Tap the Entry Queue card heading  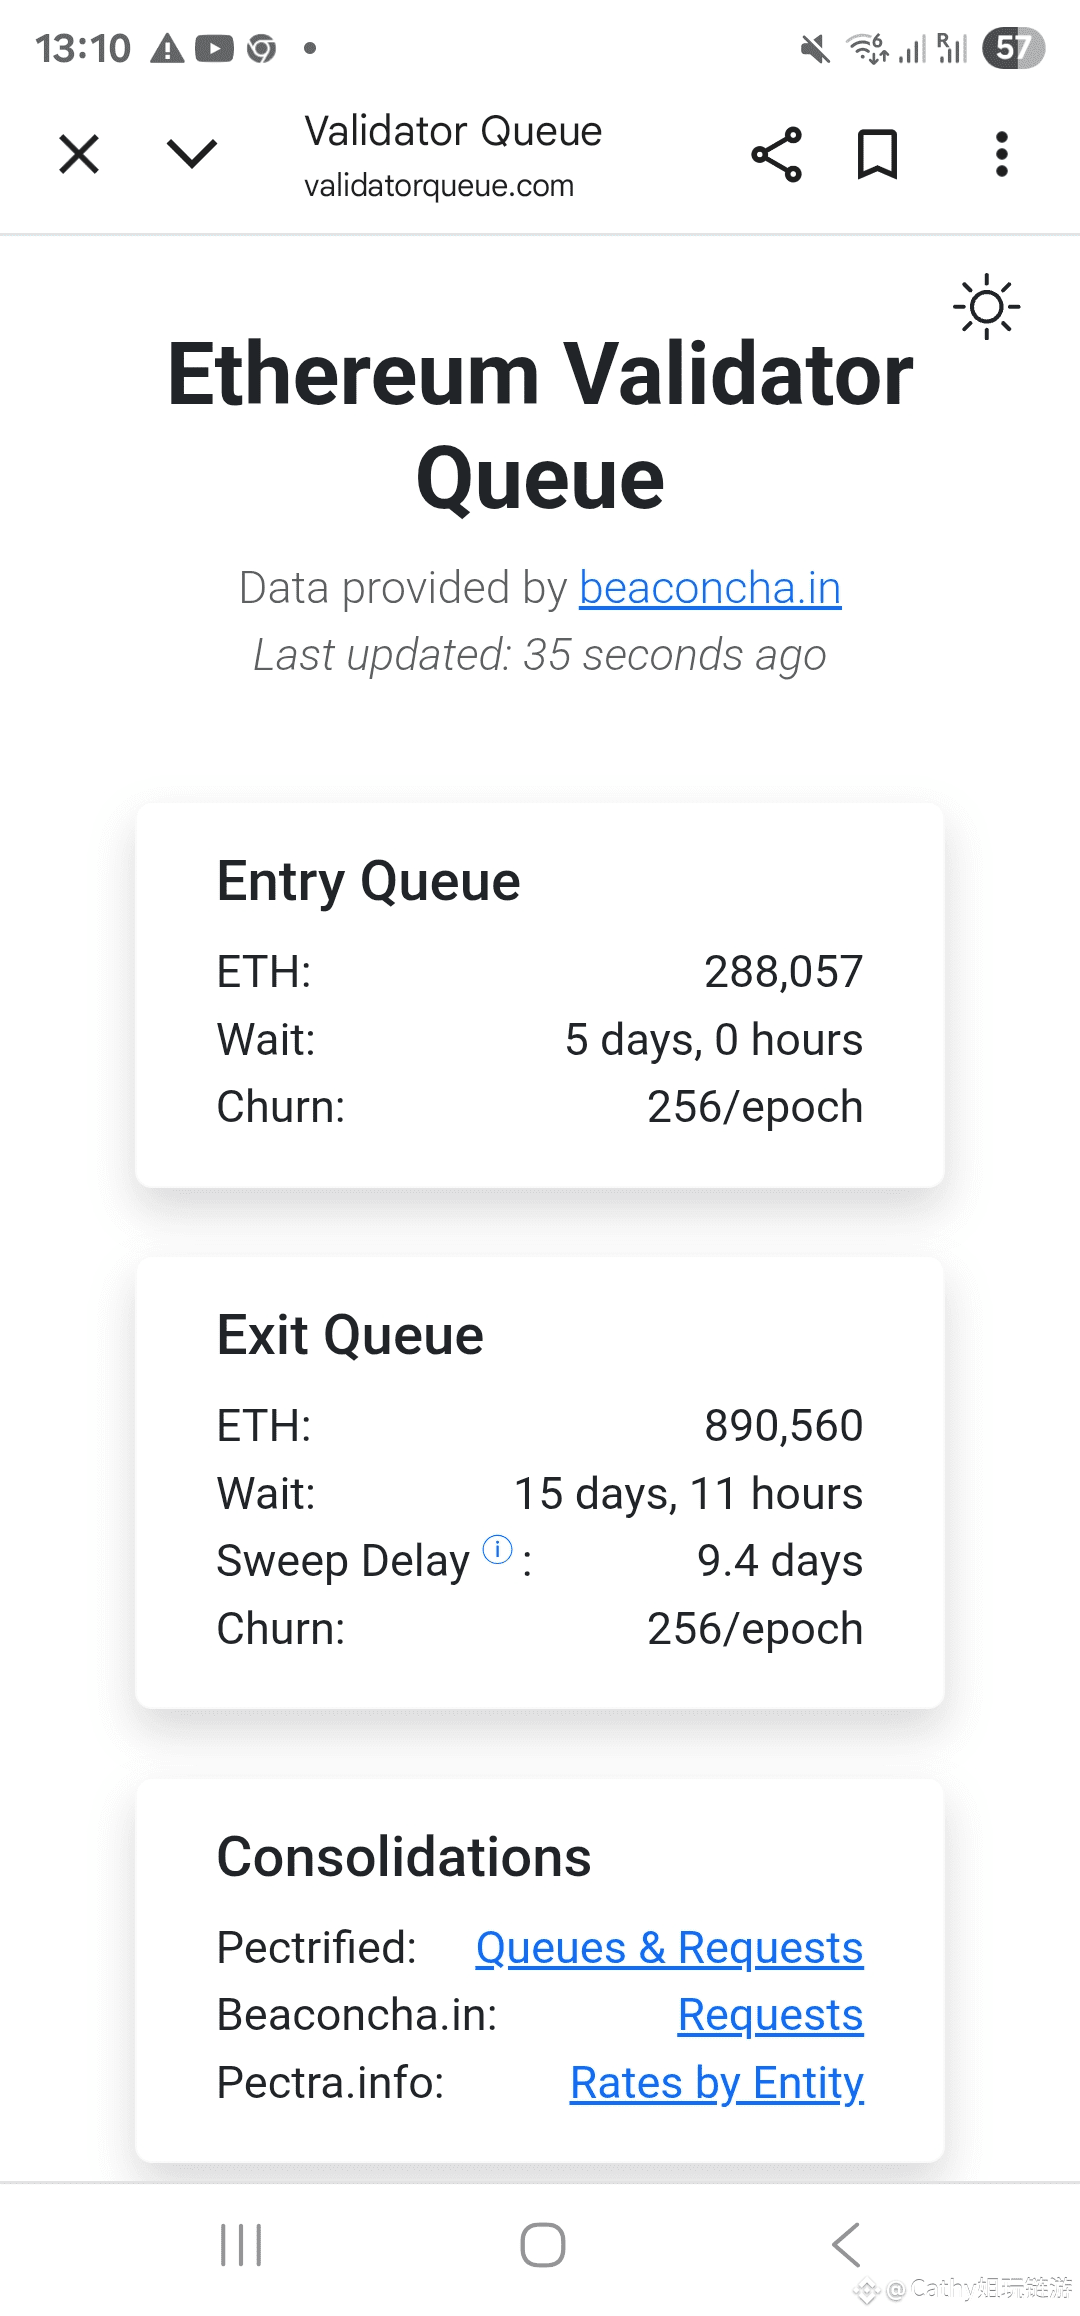pos(368,881)
